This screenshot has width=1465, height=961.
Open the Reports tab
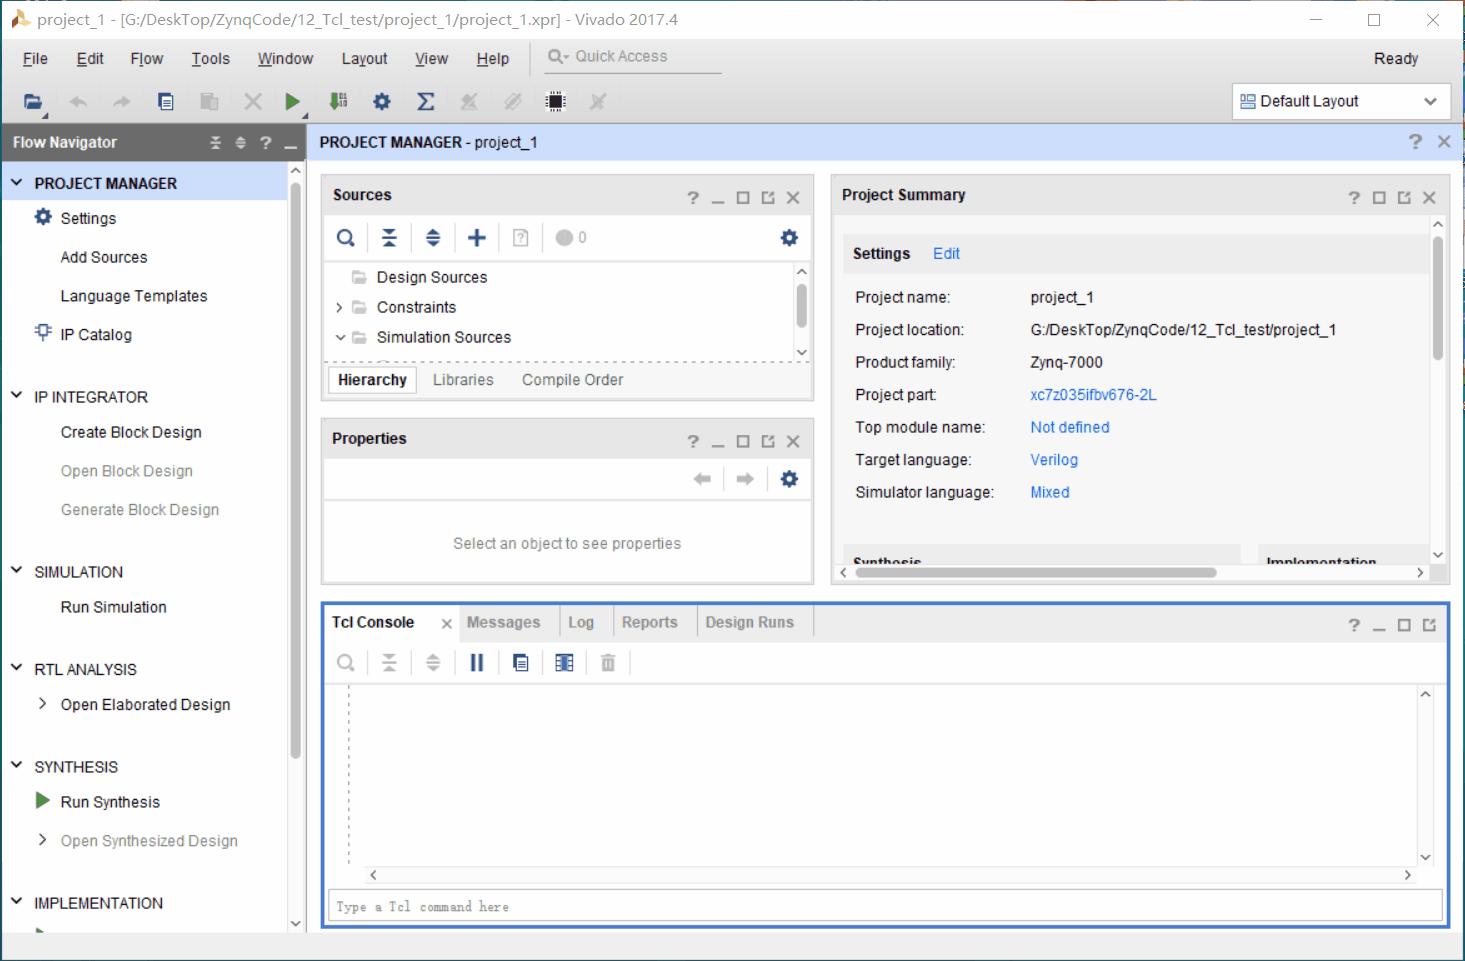click(x=650, y=622)
